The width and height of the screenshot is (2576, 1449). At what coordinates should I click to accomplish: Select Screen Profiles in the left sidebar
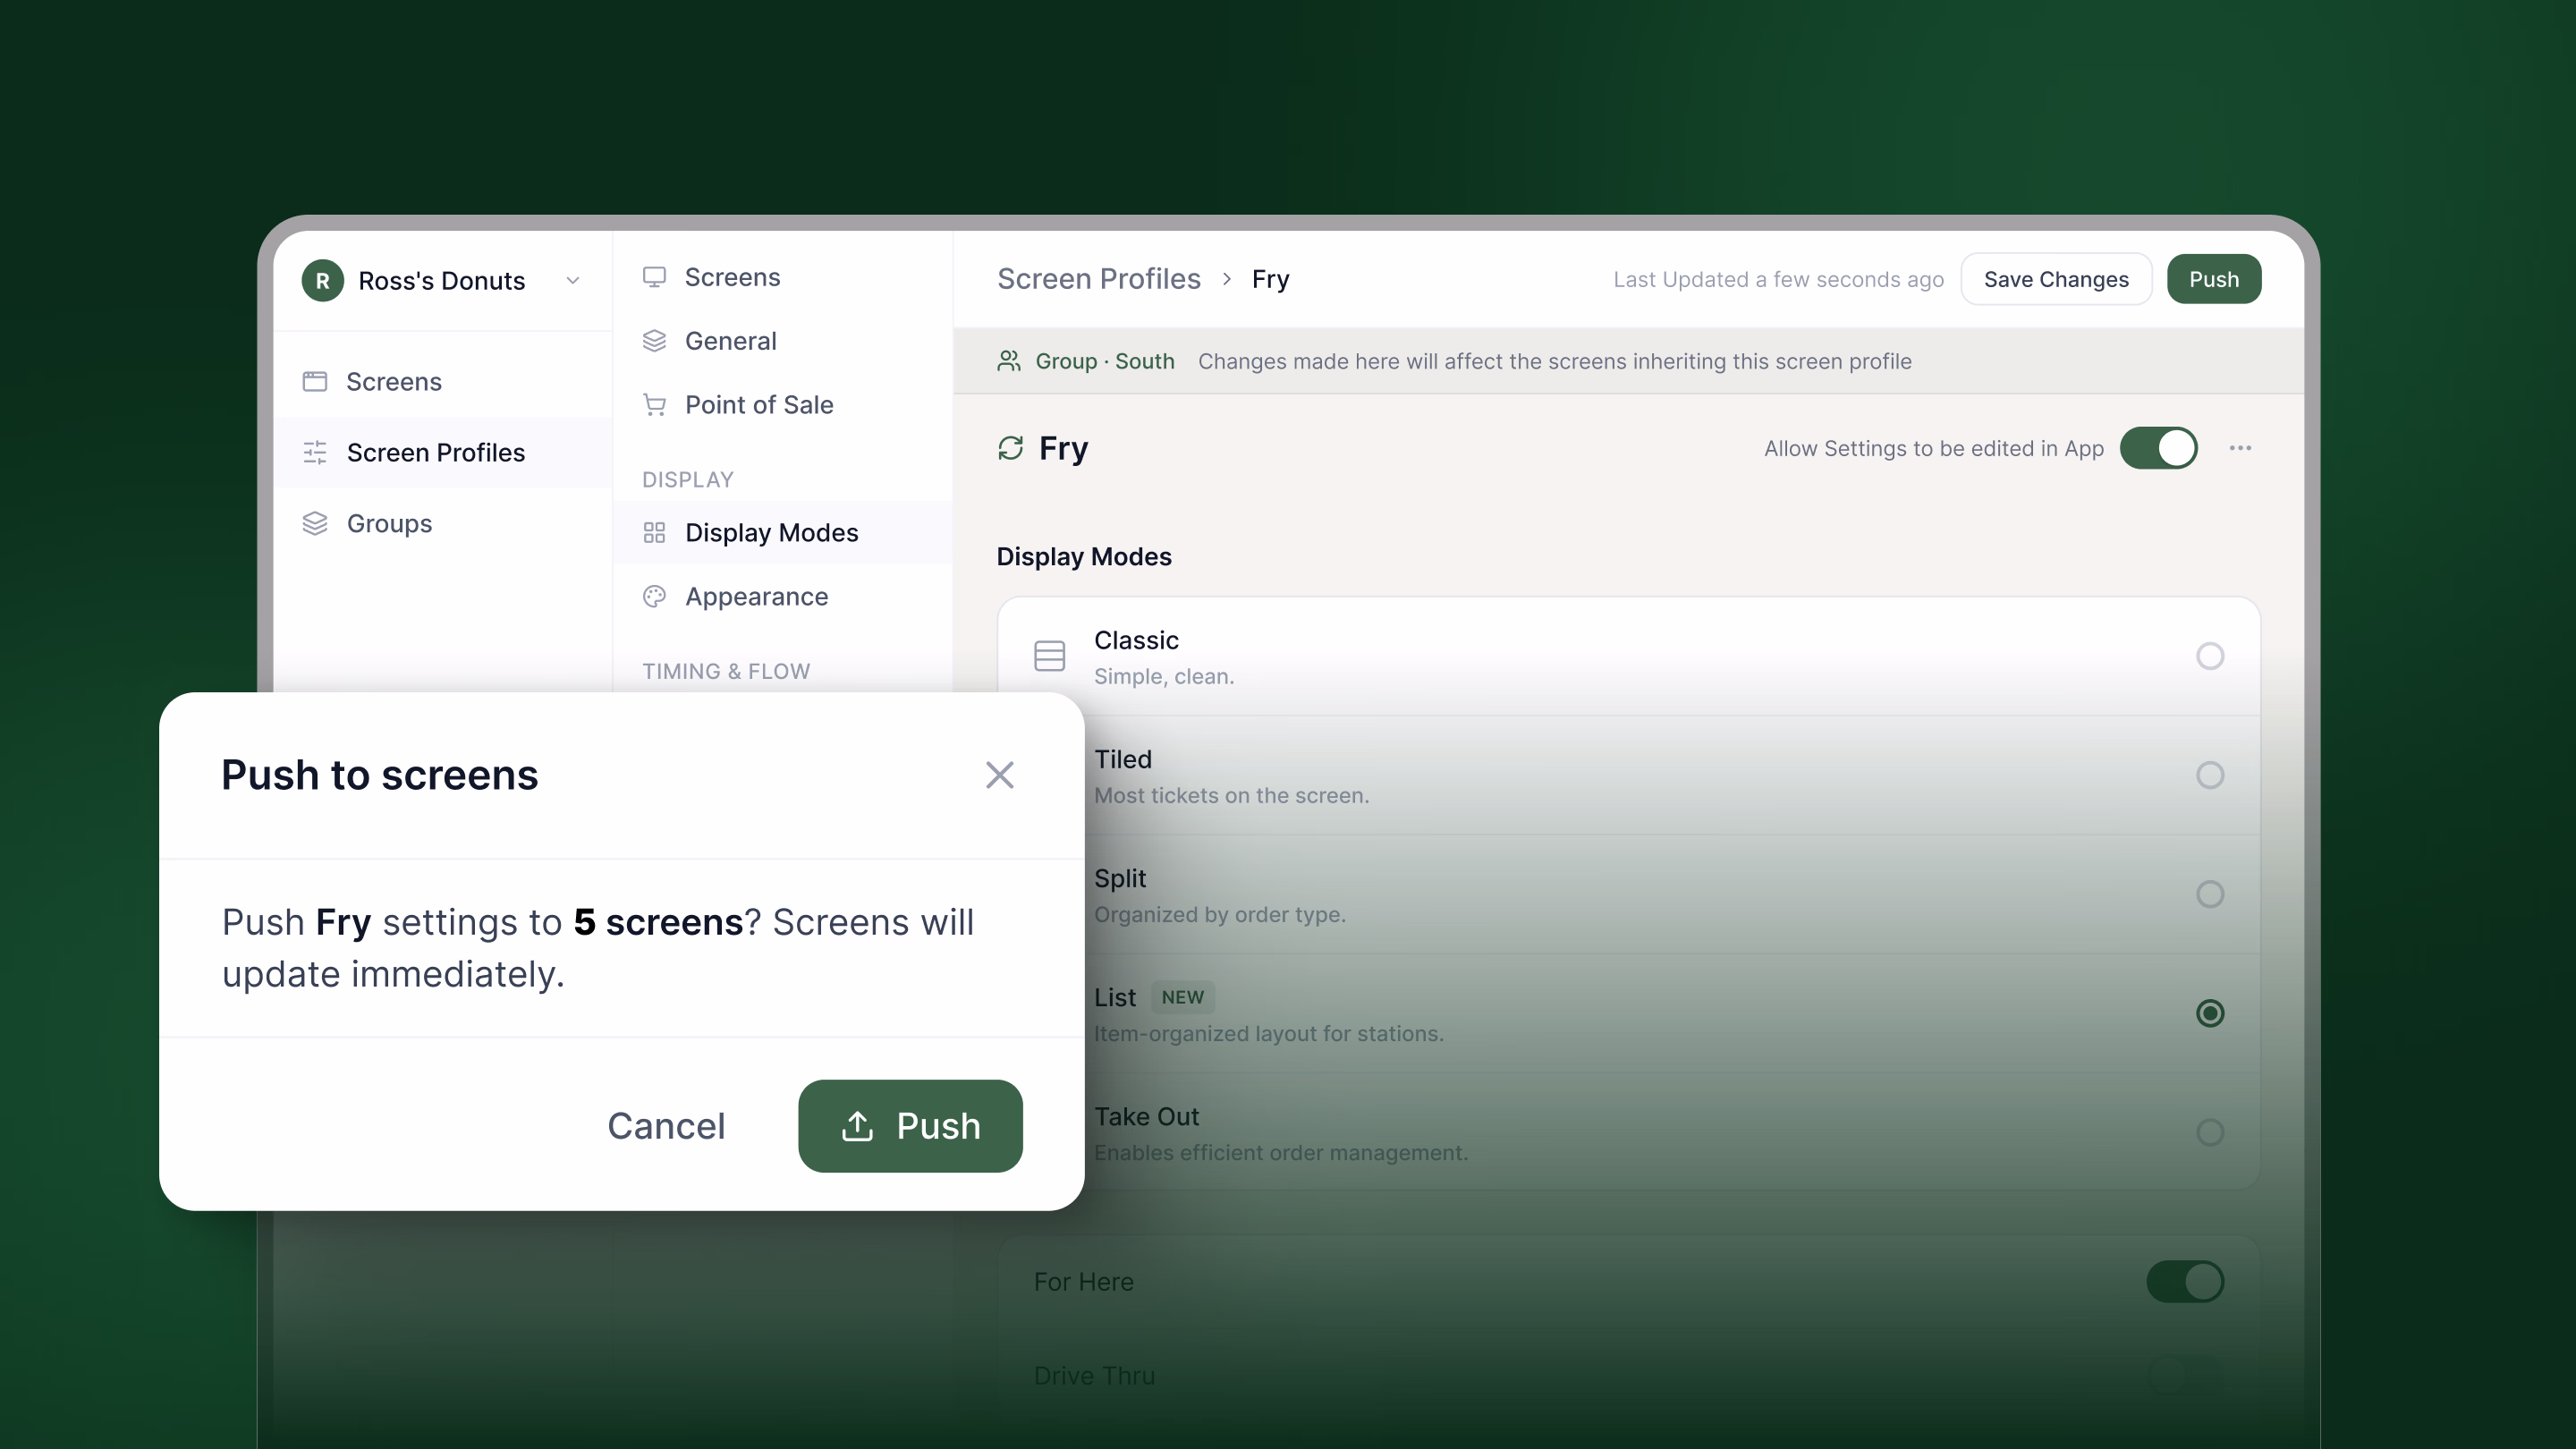point(443,452)
